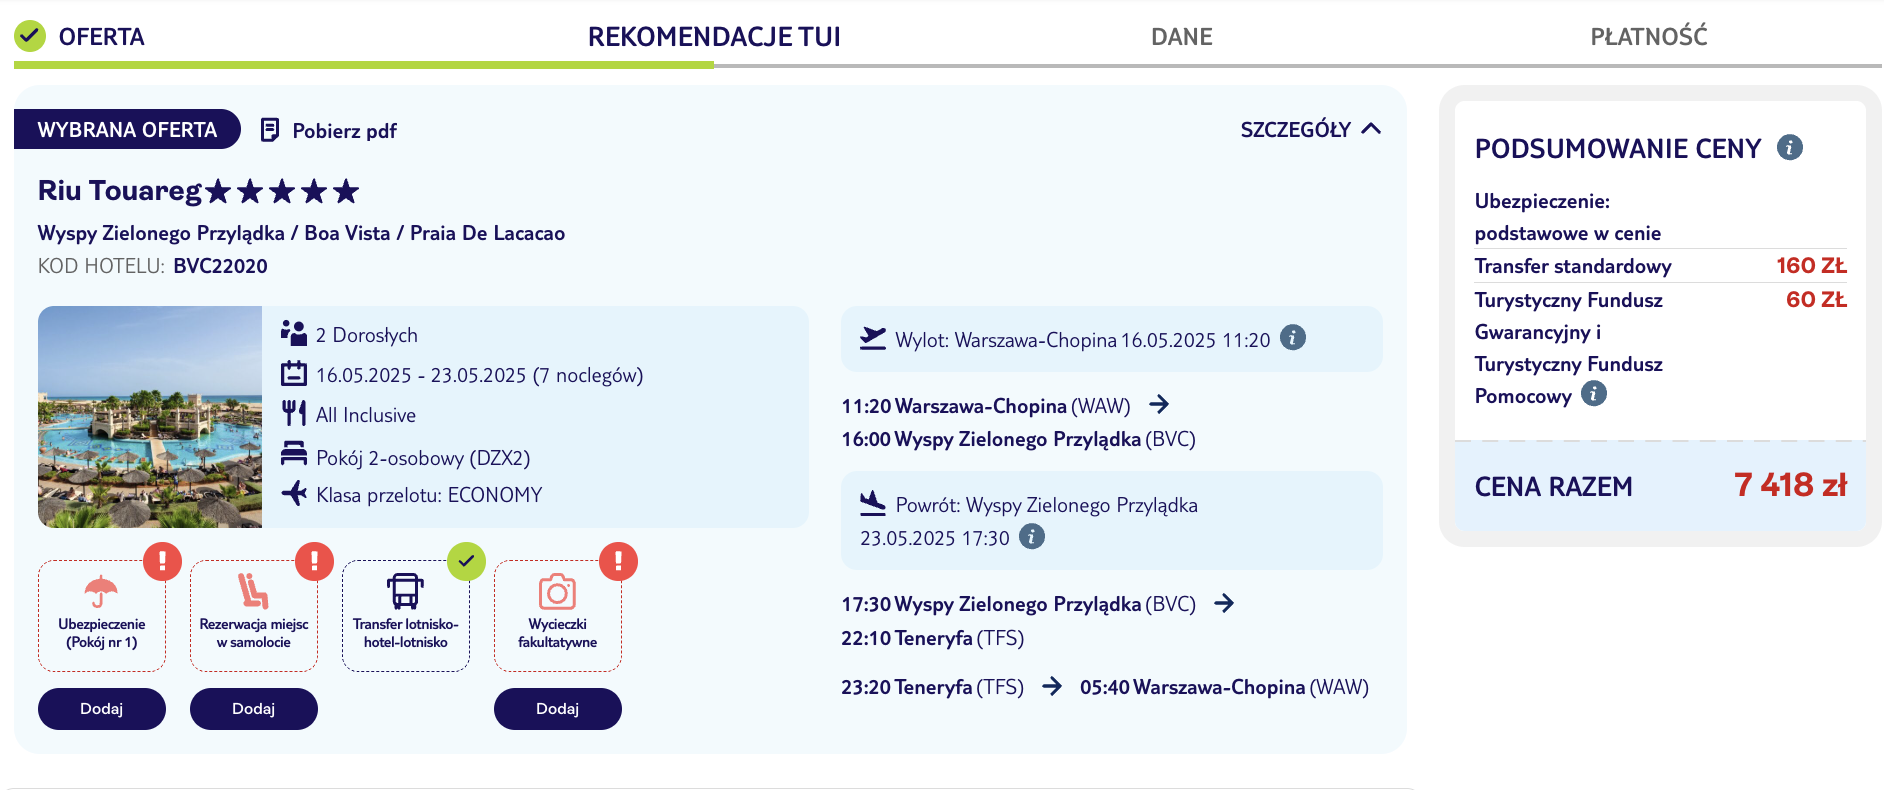This screenshot has height=790, width=1884.
Task: Open info icon beside Podsumowanie Ceny
Action: pos(1789,147)
